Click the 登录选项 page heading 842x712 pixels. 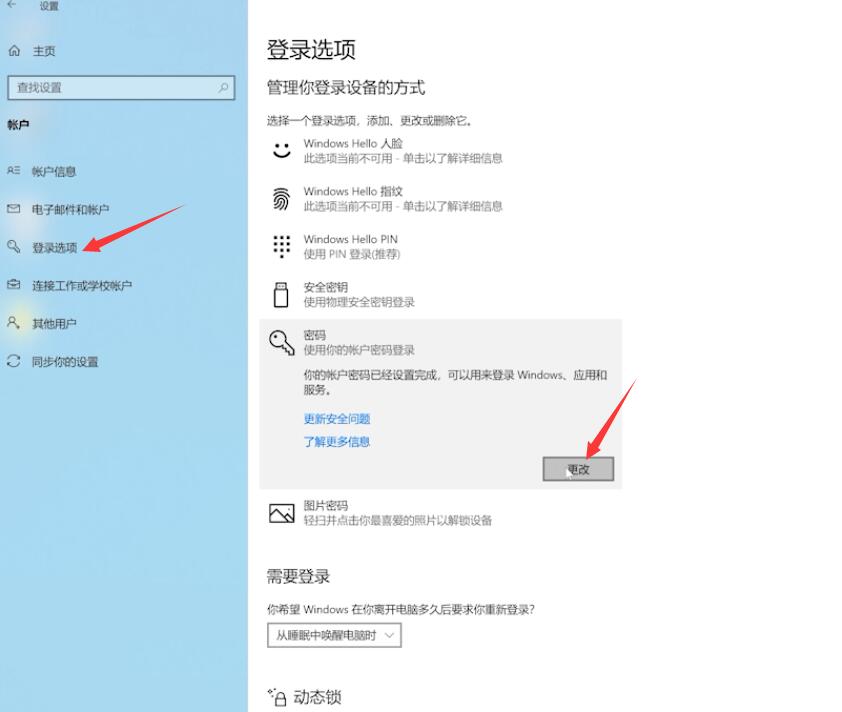(311, 49)
